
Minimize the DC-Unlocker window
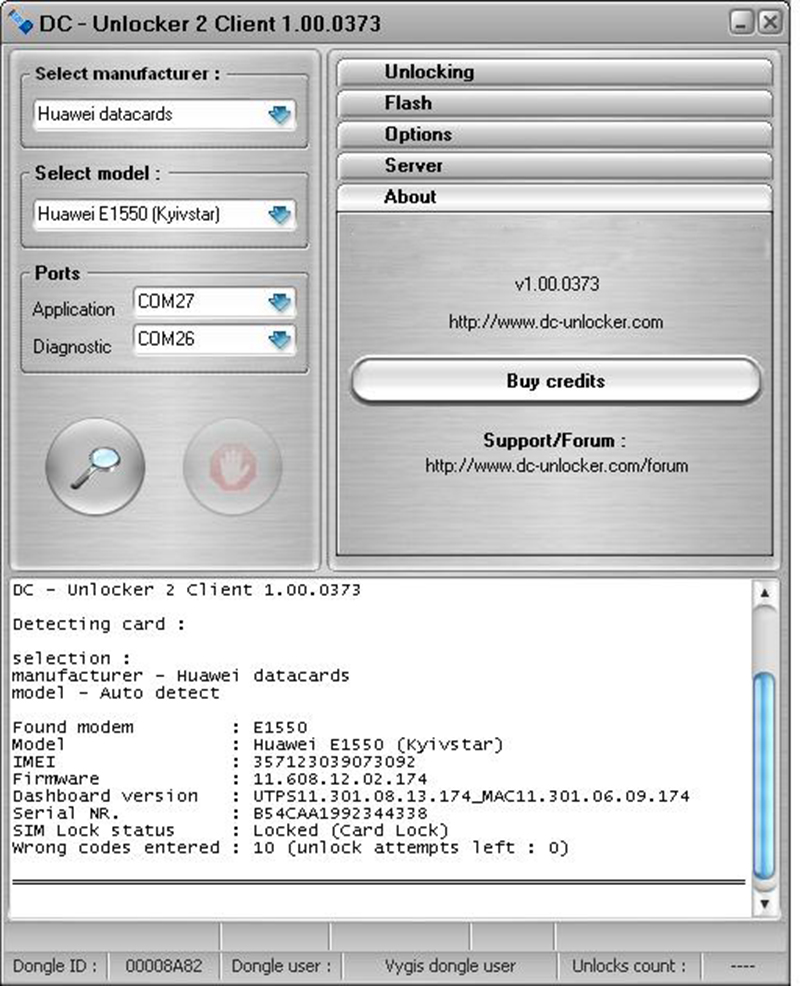[742, 23]
